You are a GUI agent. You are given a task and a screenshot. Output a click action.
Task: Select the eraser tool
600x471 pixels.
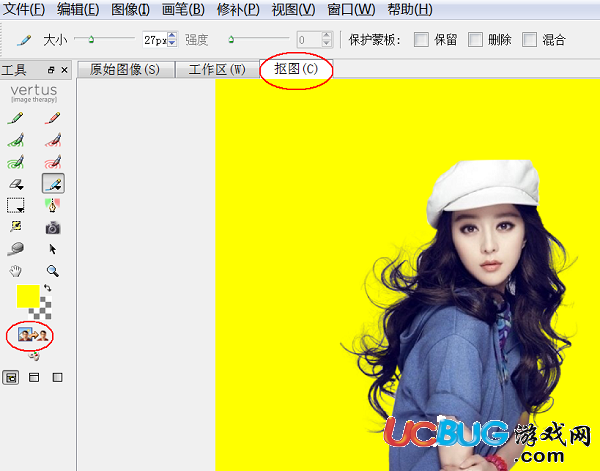coord(16,184)
